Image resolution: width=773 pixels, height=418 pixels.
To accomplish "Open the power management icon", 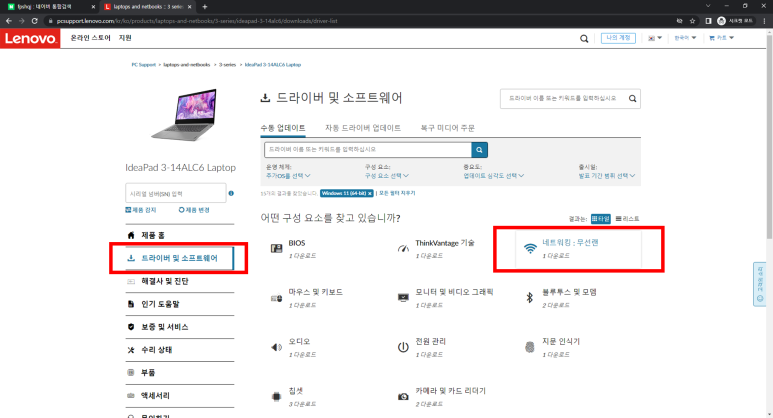I will [x=403, y=347].
